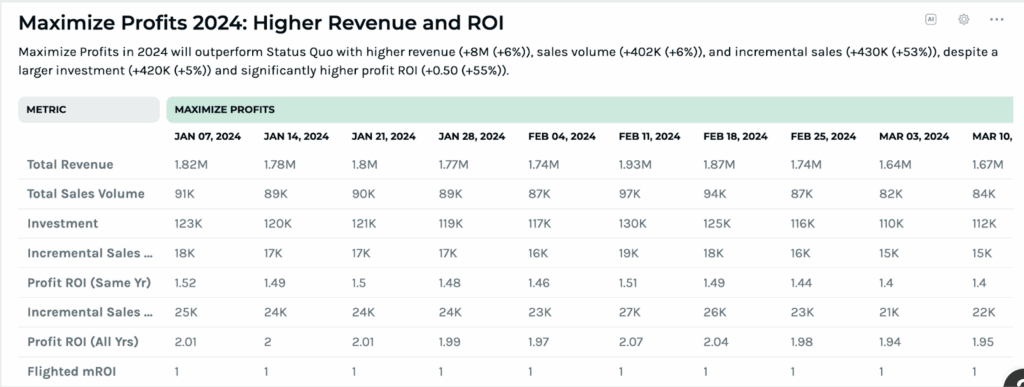Click incremental sales cell 27K for Feb 11
The image size is (1024, 387).
click(630, 313)
